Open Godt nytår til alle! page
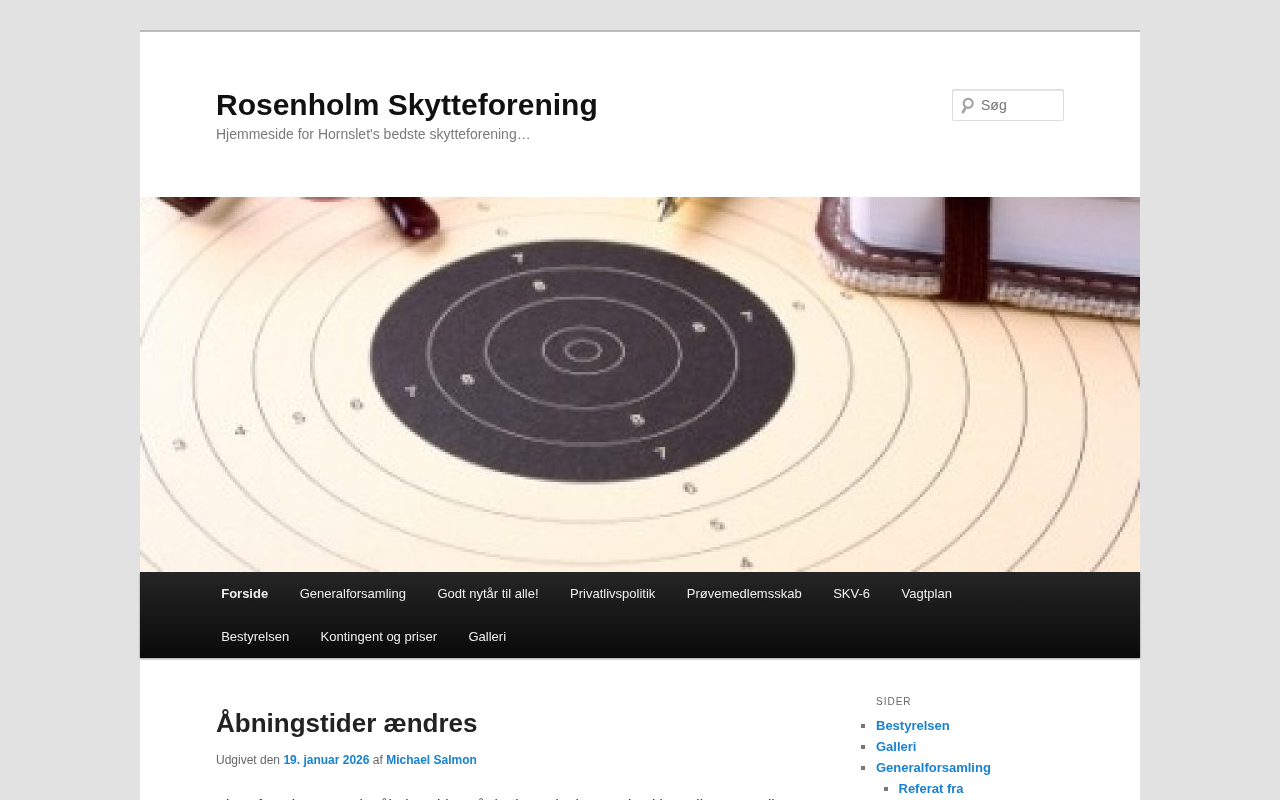 coord(488,594)
